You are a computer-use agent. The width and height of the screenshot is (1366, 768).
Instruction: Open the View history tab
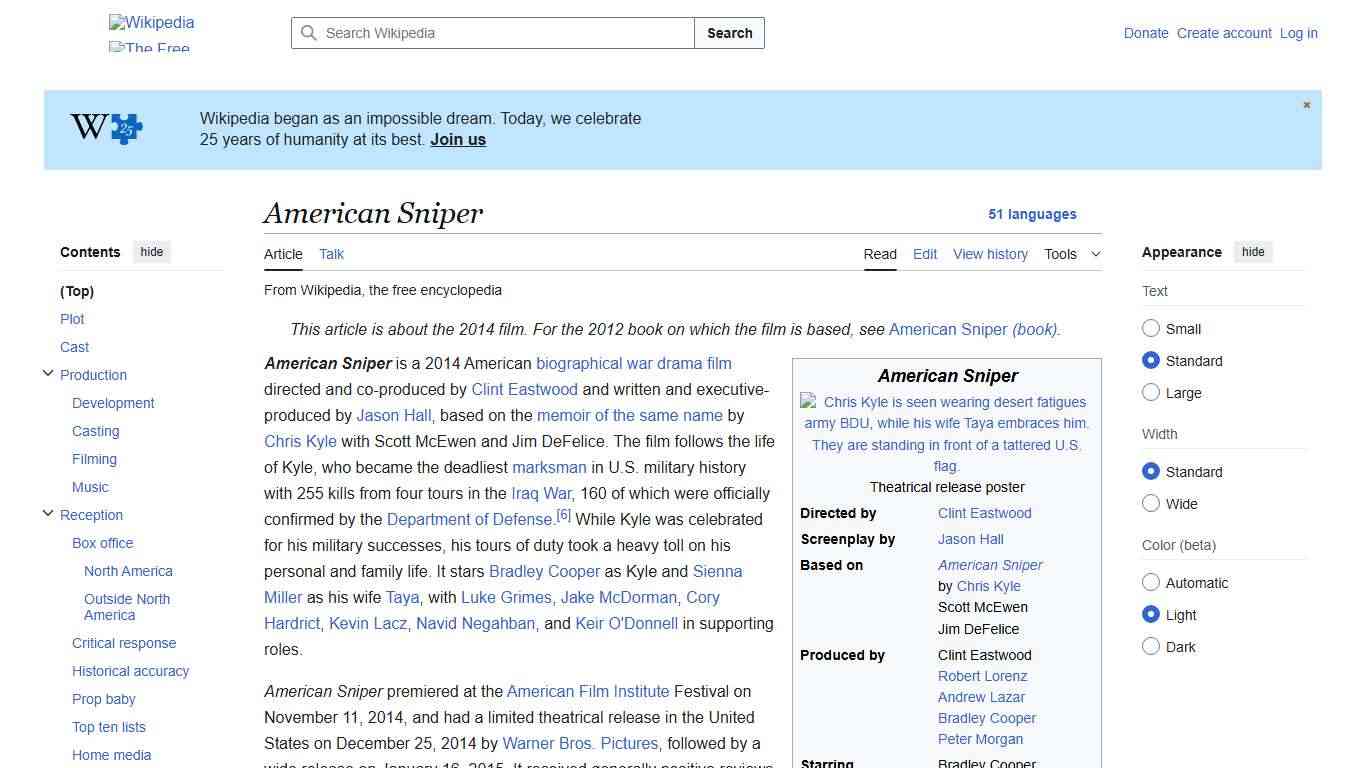pos(990,254)
